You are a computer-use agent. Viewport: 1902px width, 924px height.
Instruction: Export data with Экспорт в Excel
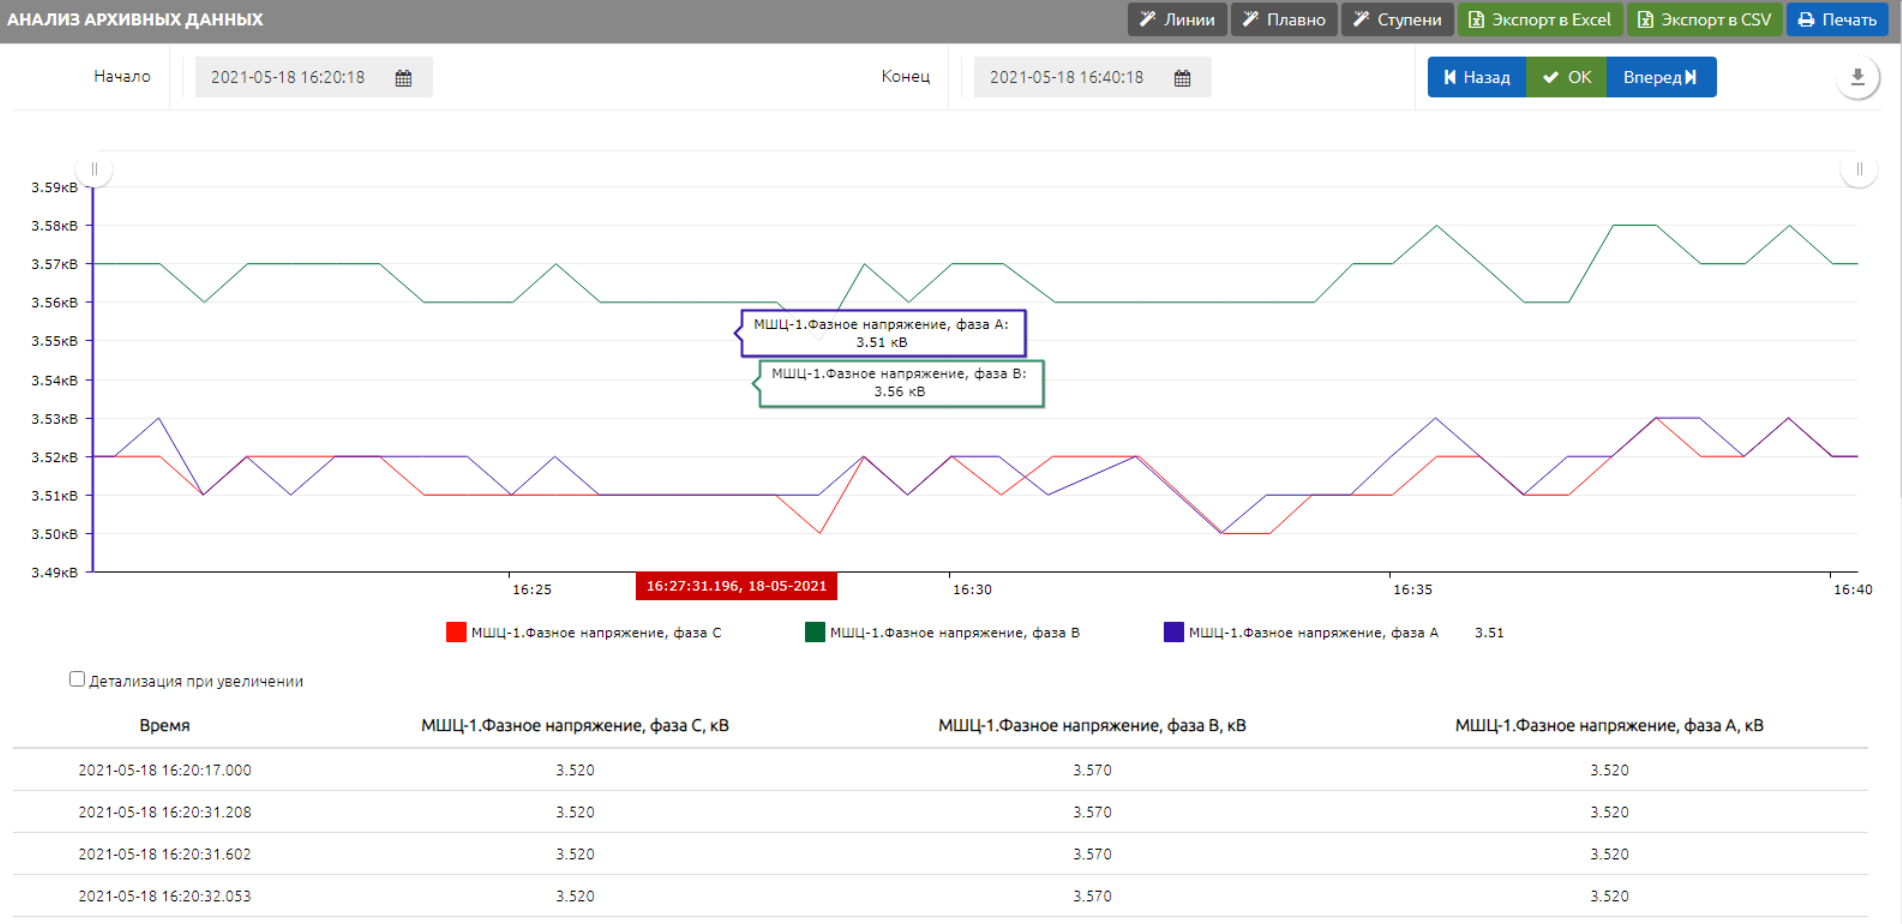tap(1539, 20)
